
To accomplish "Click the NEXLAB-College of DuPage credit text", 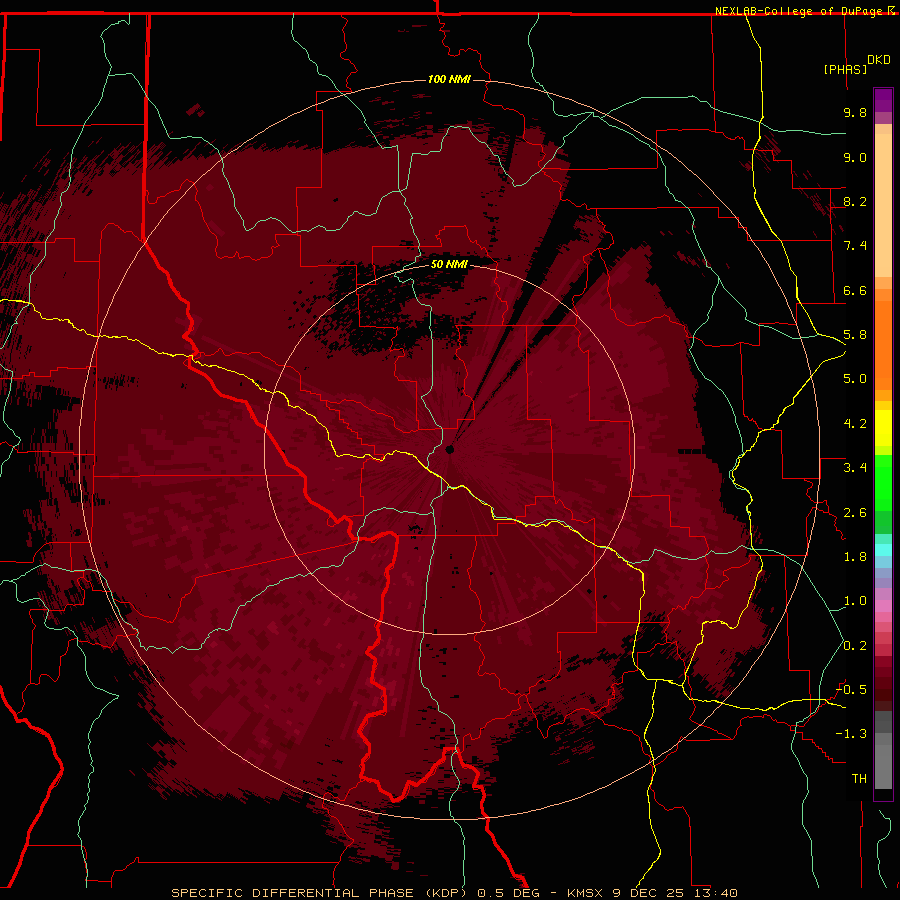I will 804,11.
